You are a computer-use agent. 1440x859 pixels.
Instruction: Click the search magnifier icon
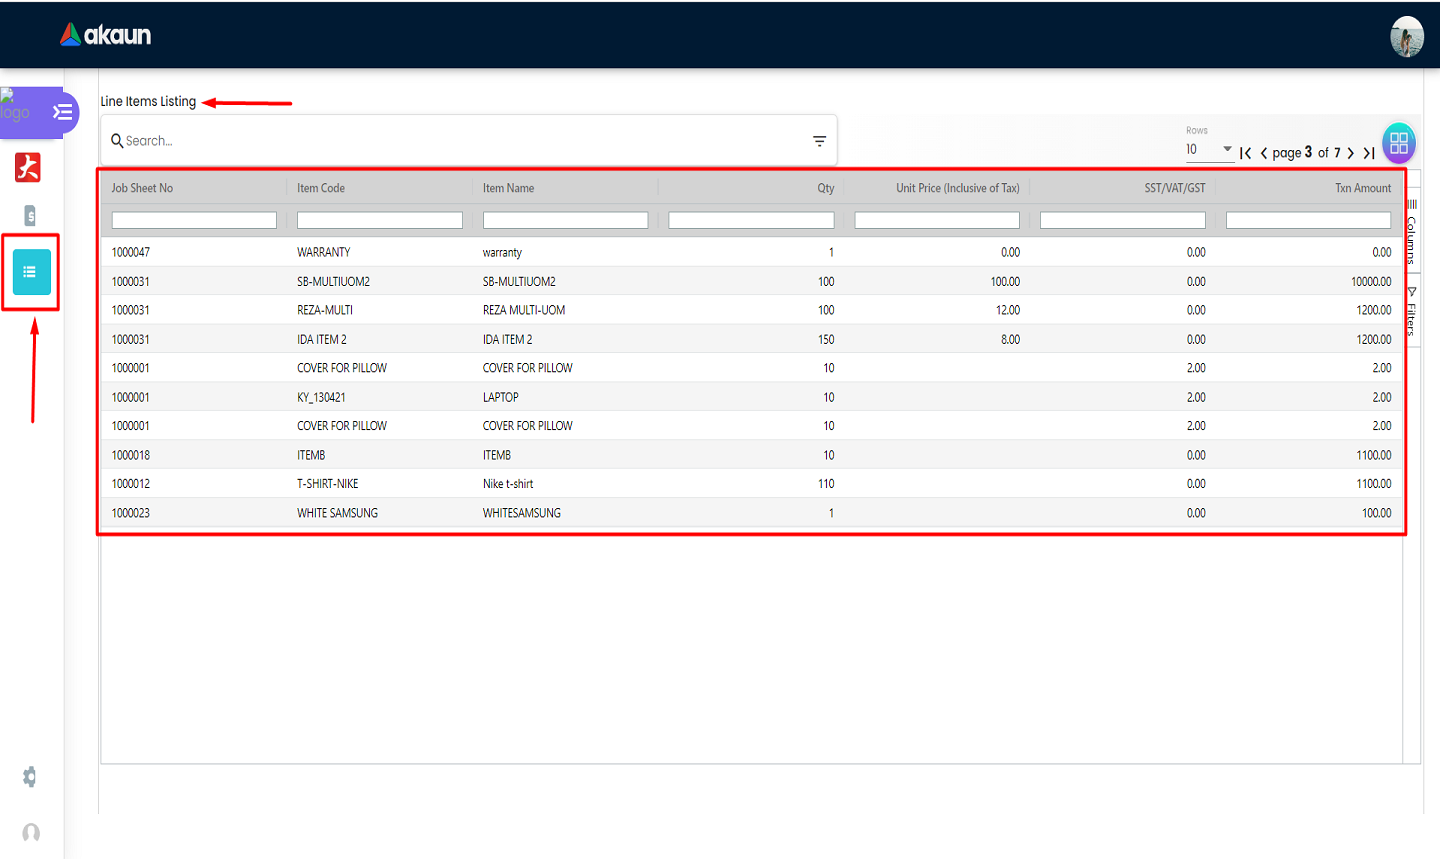click(x=117, y=141)
